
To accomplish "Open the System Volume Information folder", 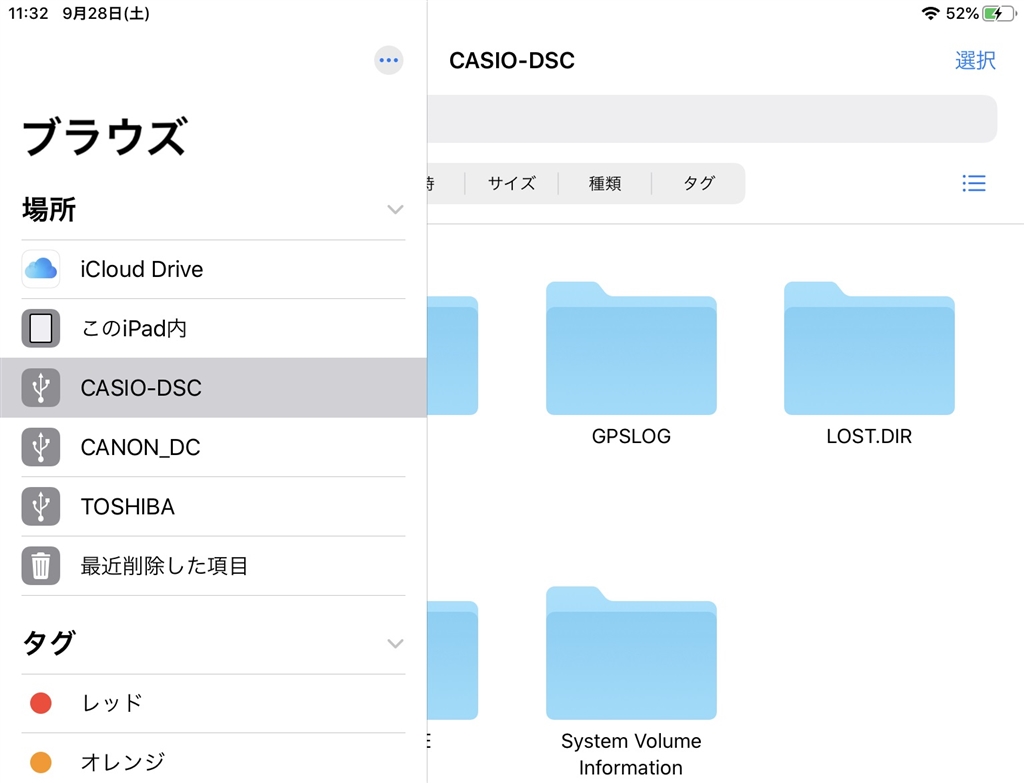I will [631, 653].
